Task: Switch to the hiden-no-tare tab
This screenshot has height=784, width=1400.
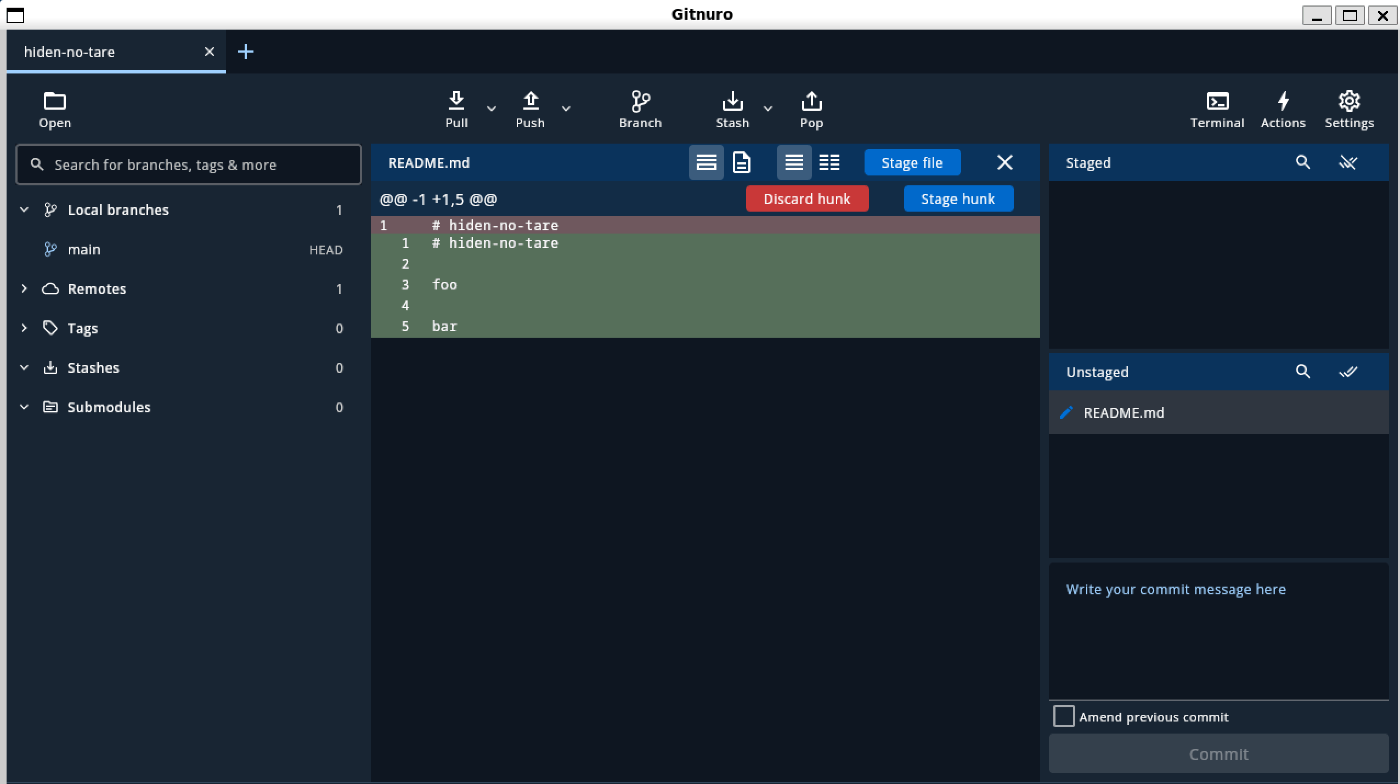Action: click(x=116, y=51)
